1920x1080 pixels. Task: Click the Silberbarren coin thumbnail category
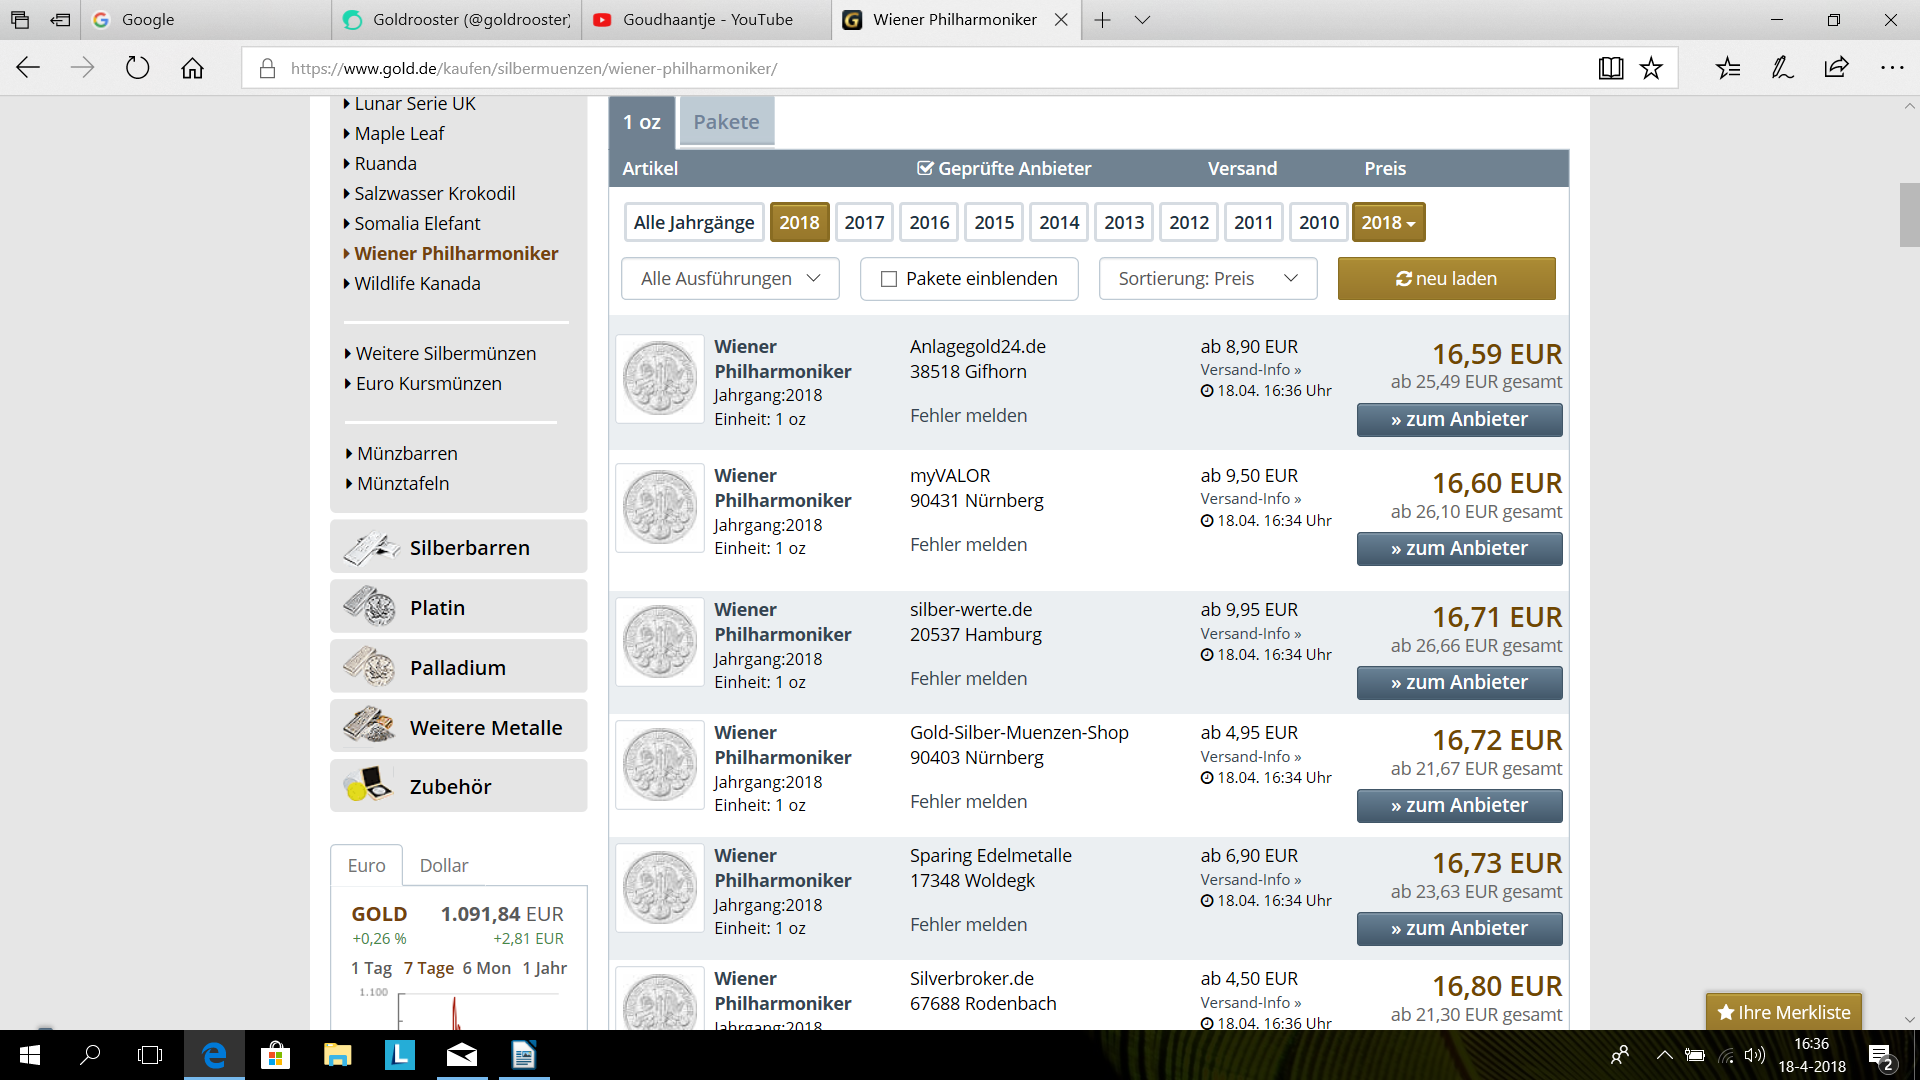tap(370, 548)
